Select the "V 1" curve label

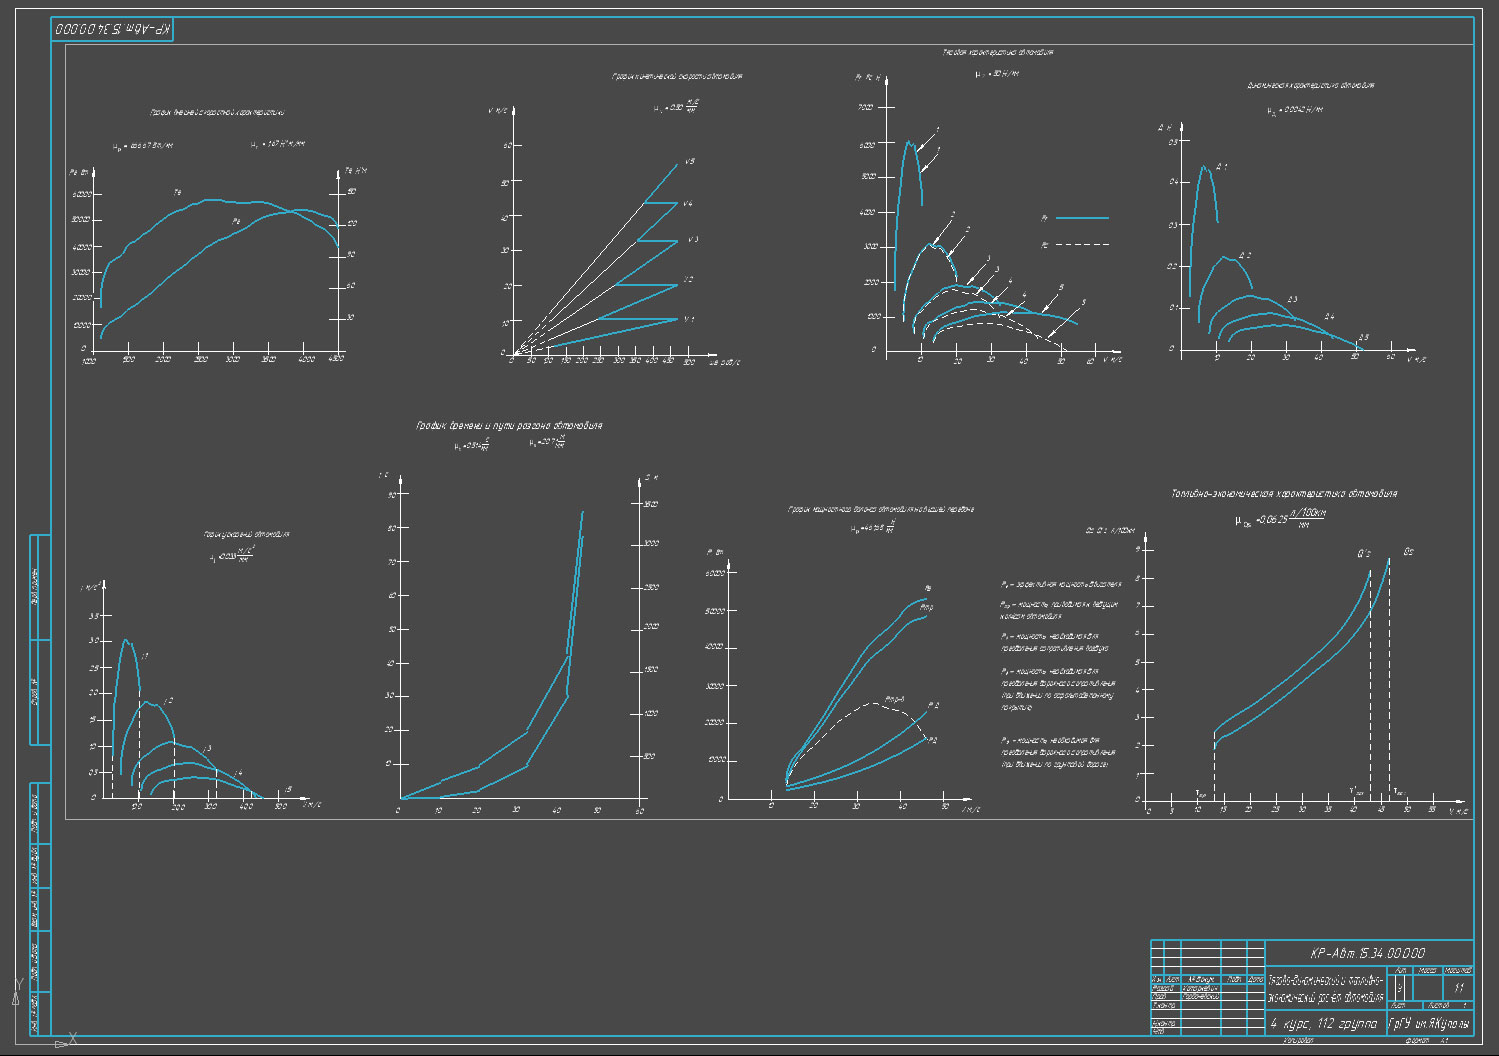point(688,320)
